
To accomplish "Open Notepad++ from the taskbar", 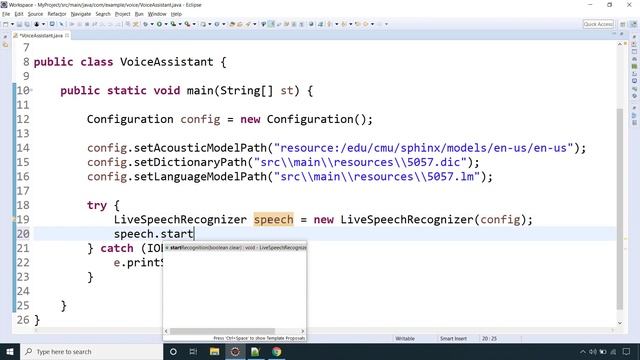I will pos(256,351).
